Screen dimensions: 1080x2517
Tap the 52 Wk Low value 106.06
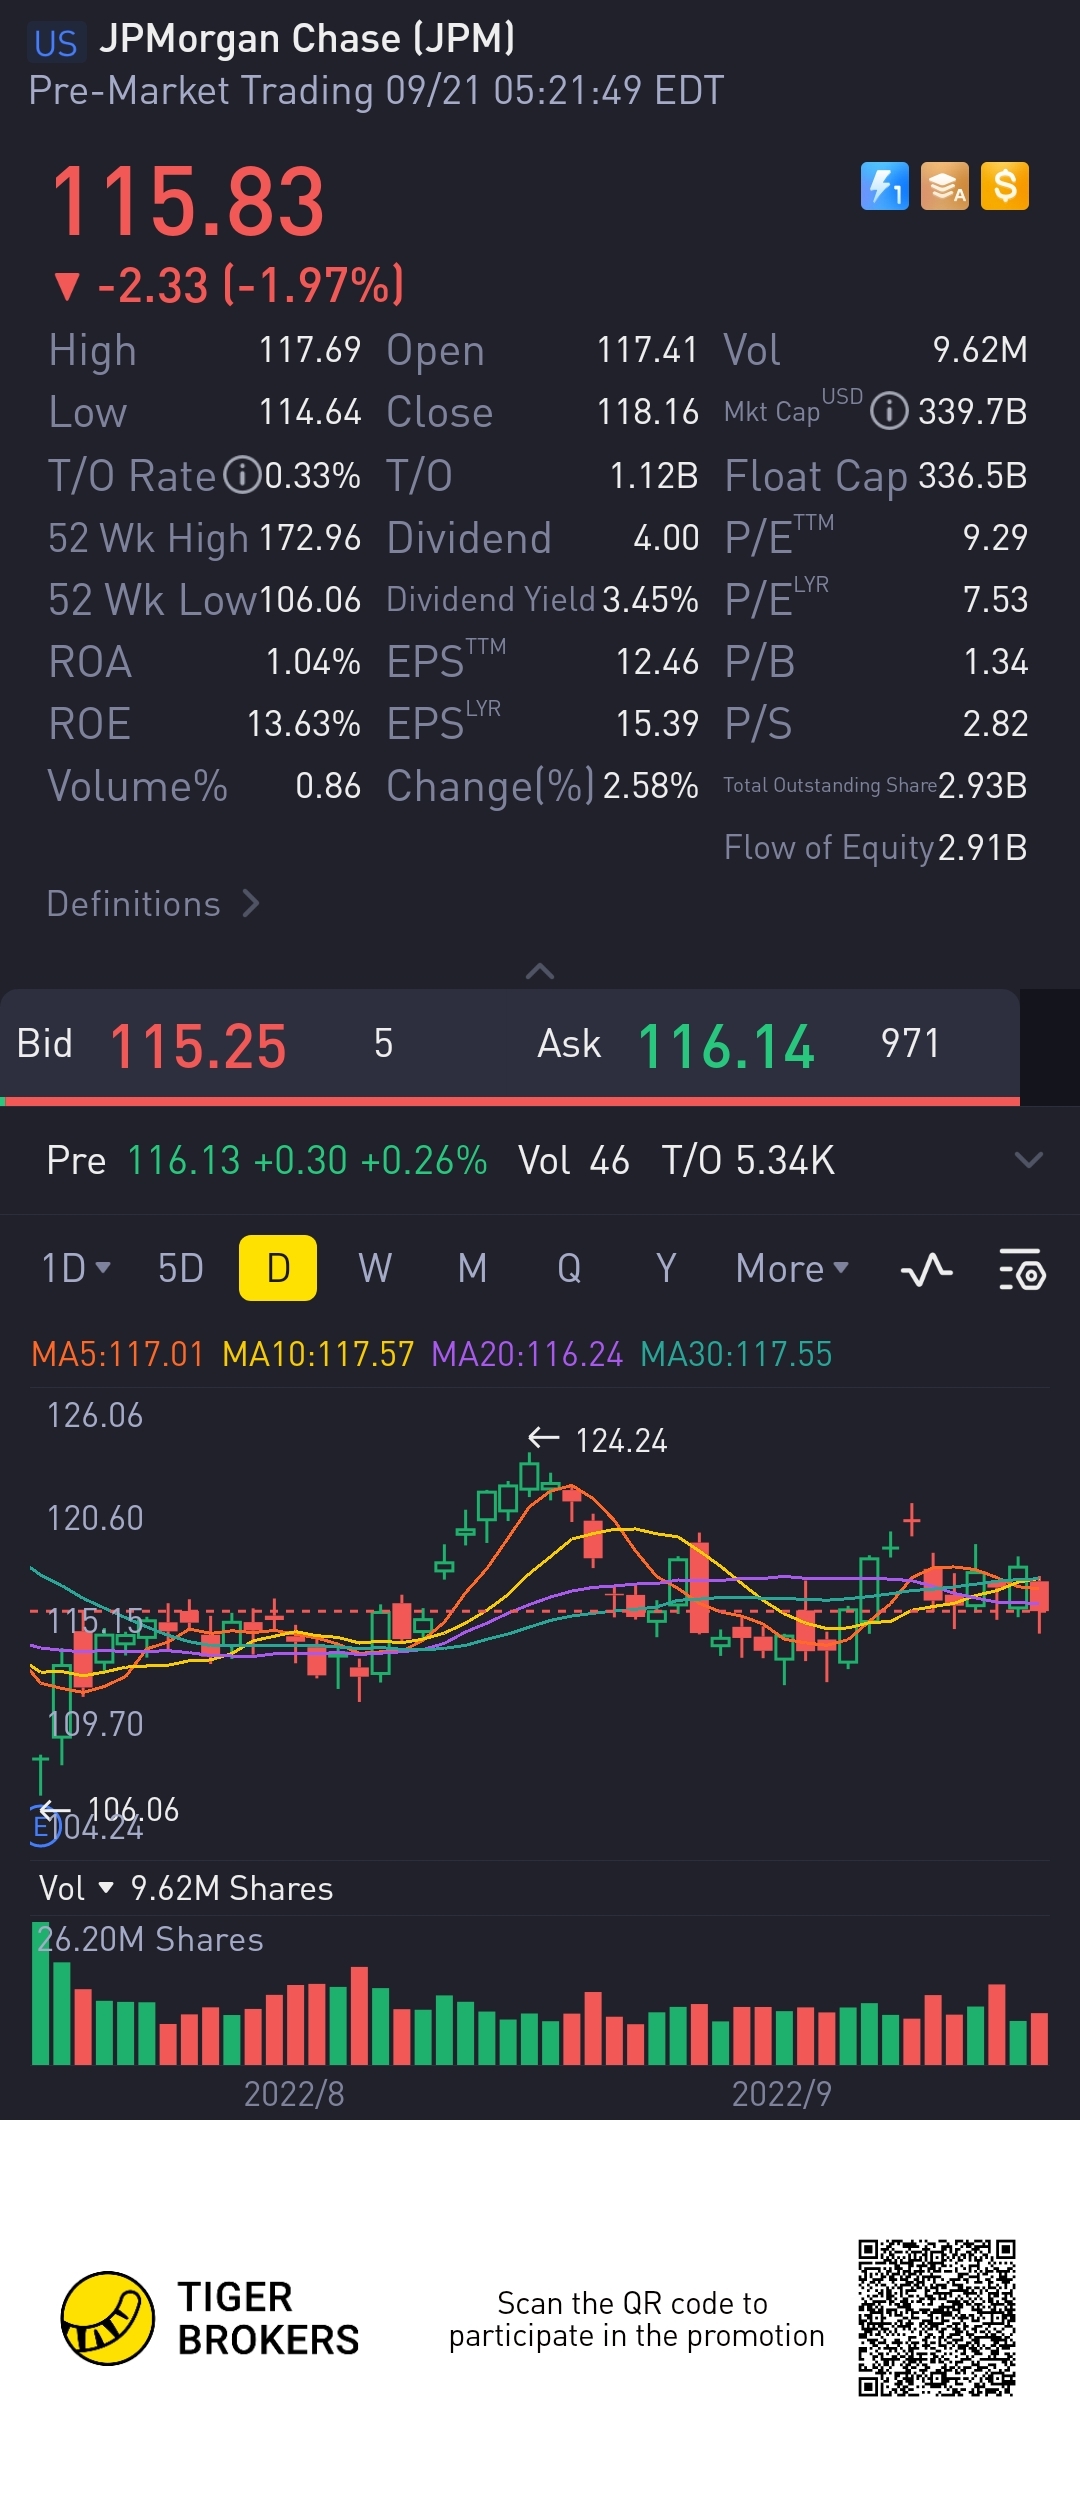tap(310, 600)
